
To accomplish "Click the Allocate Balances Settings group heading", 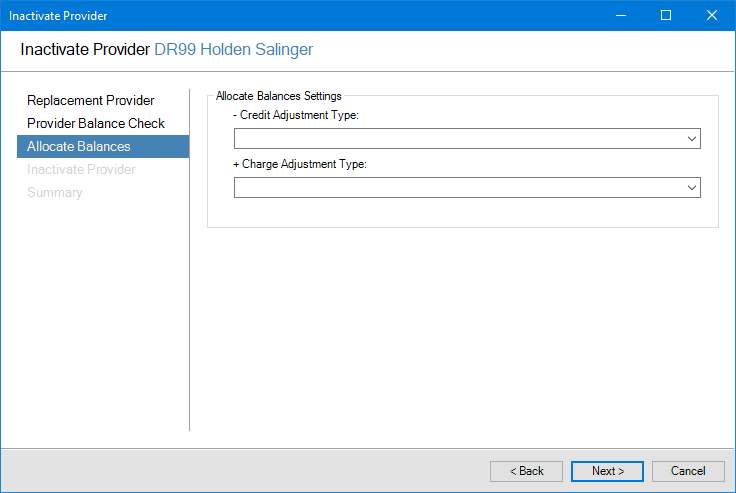I will [279, 96].
